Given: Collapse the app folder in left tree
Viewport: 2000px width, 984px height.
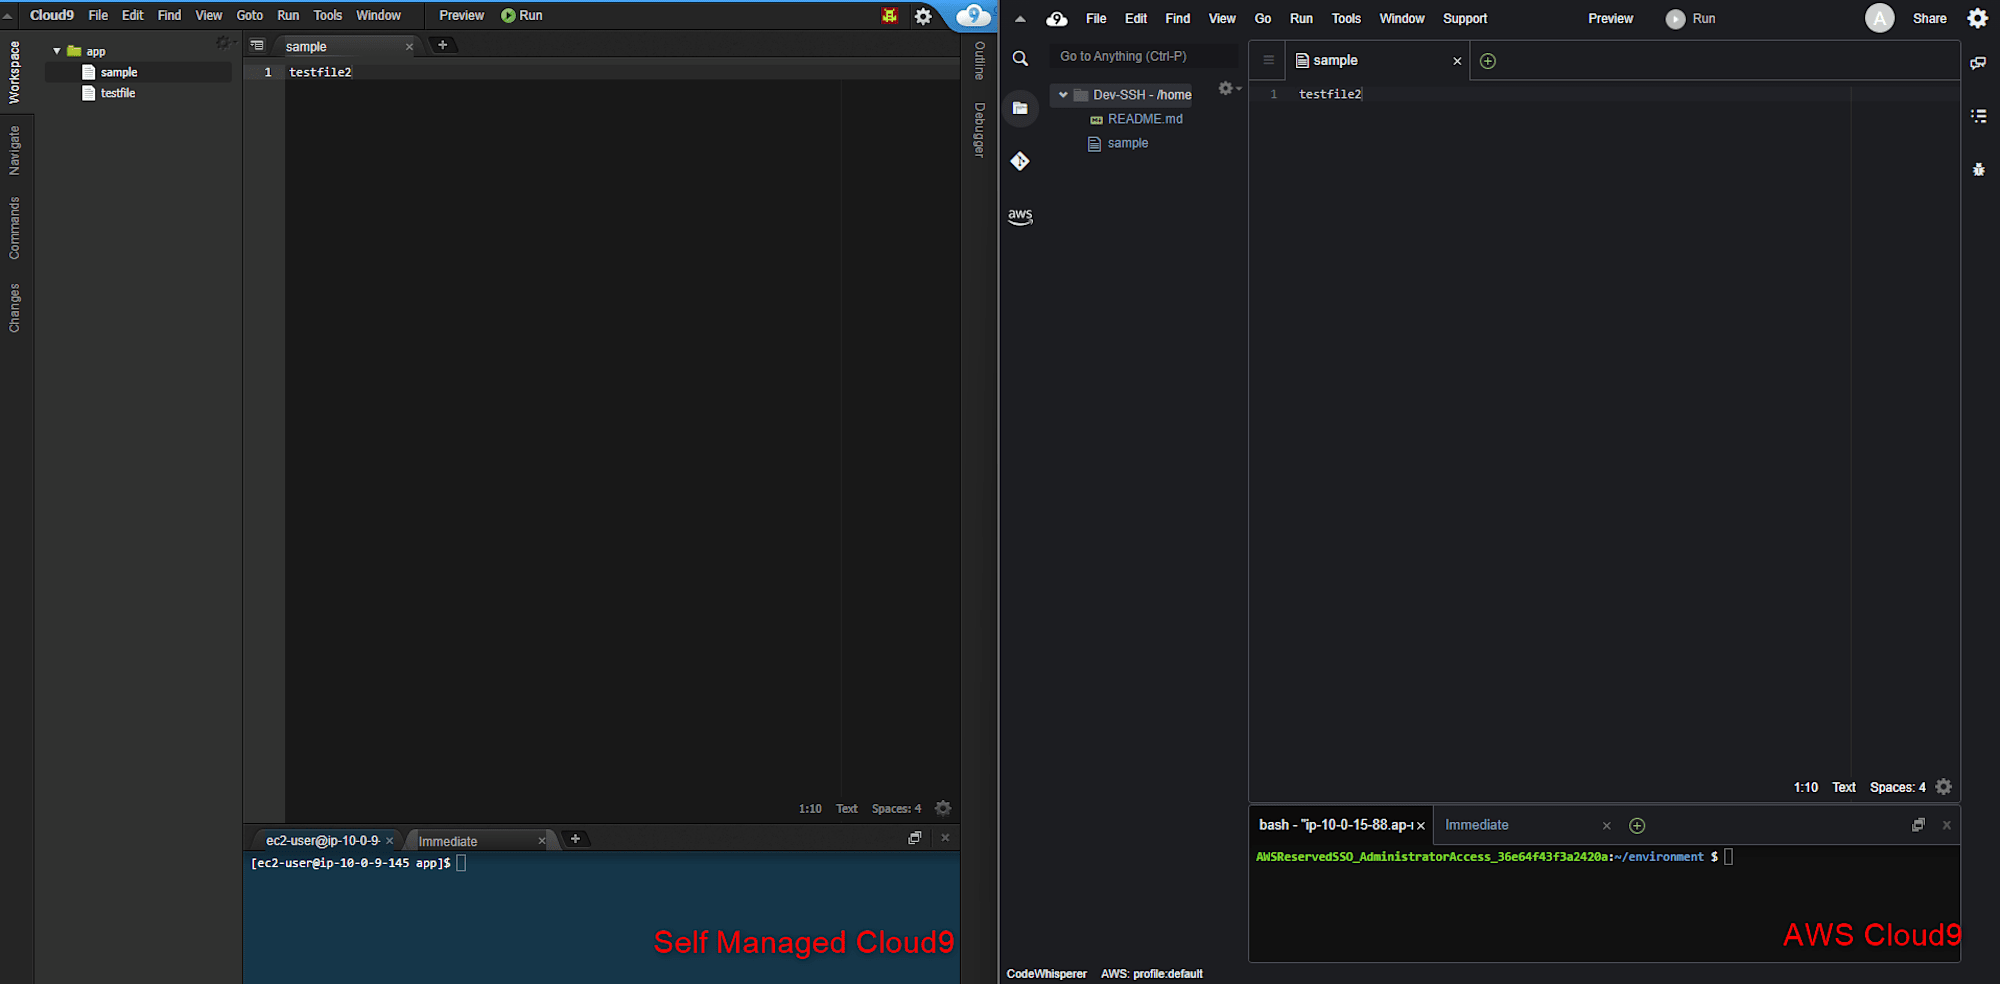Looking at the screenshot, I should pyautogui.click(x=57, y=51).
